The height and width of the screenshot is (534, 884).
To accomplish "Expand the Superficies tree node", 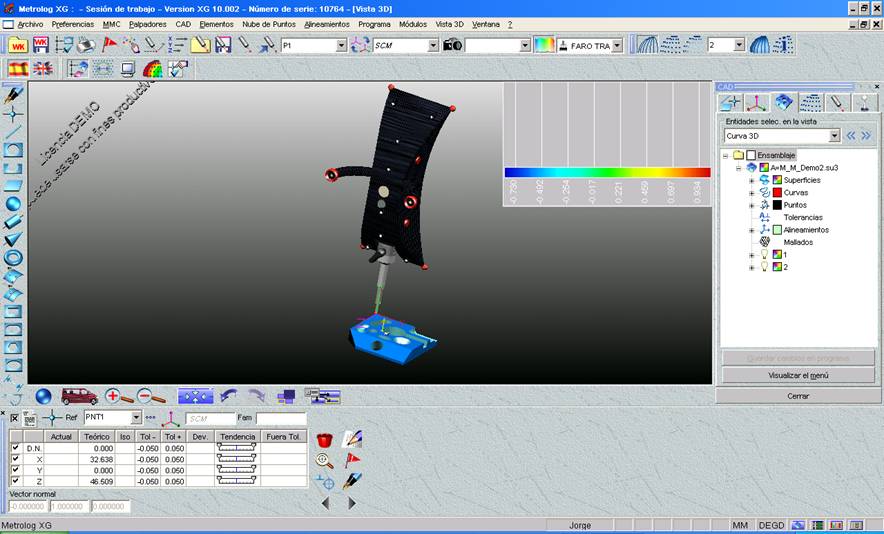I will [752, 180].
